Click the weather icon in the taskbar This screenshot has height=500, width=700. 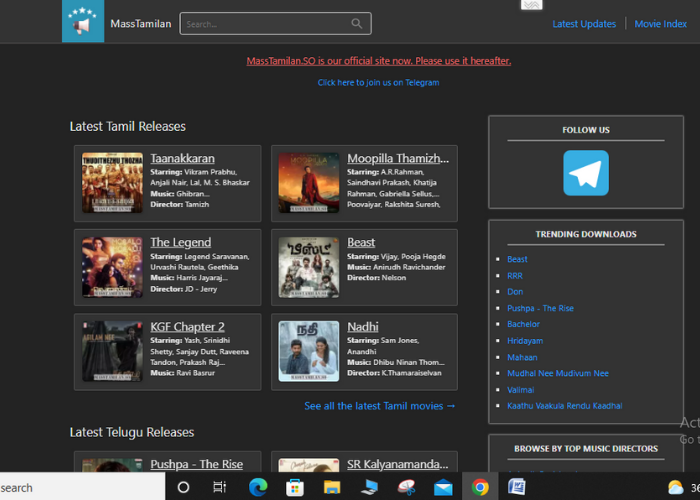(x=675, y=488)
